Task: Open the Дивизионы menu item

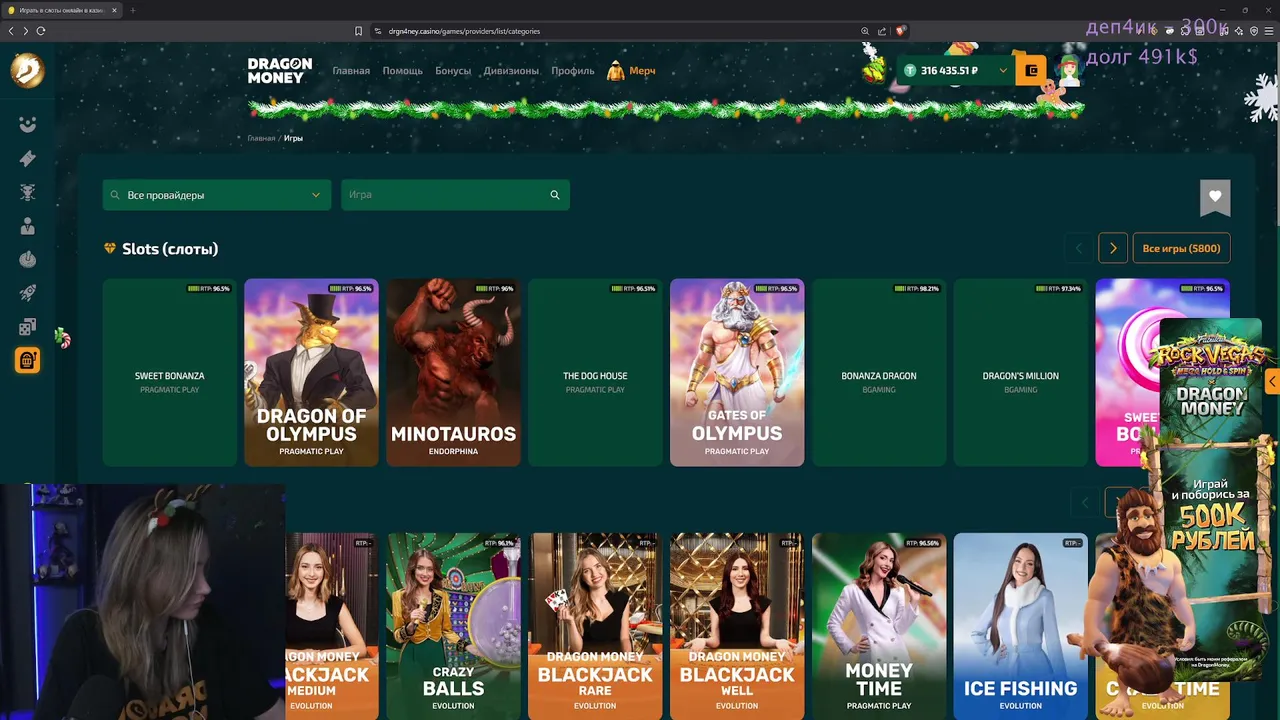Action: [x=511, y=71]
